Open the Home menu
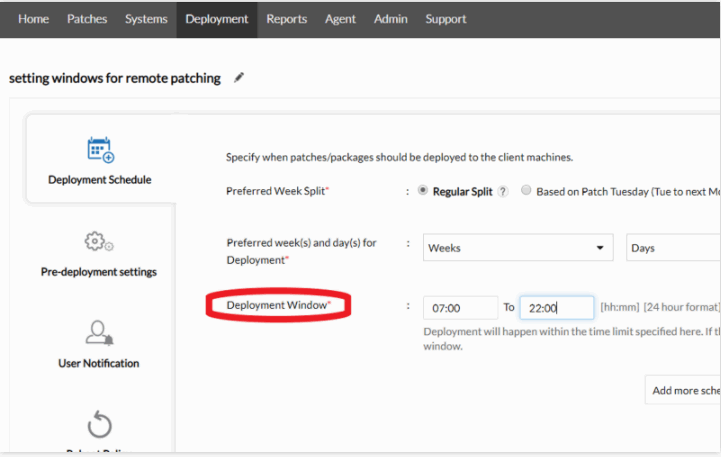 (x=33, y=19)
